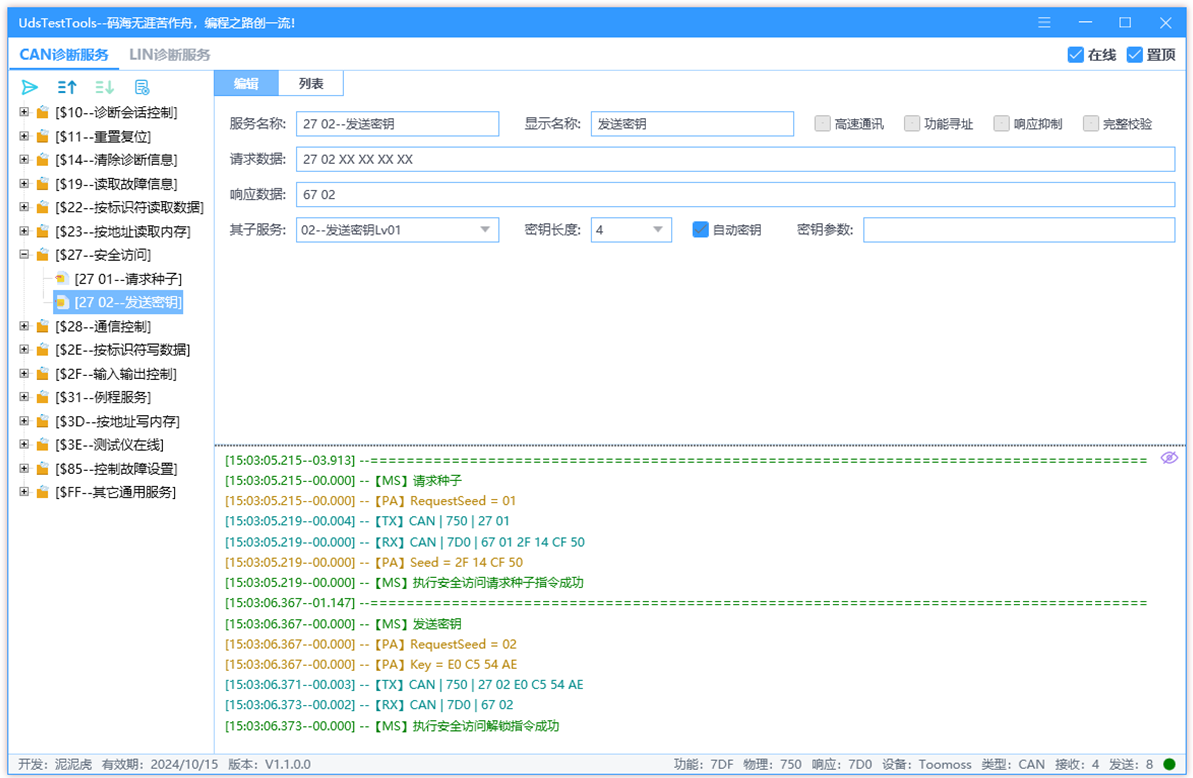Viewport: 1193px width, 778px height.
Task: Click the document settings toolbar icon
Action: point(142,87)
